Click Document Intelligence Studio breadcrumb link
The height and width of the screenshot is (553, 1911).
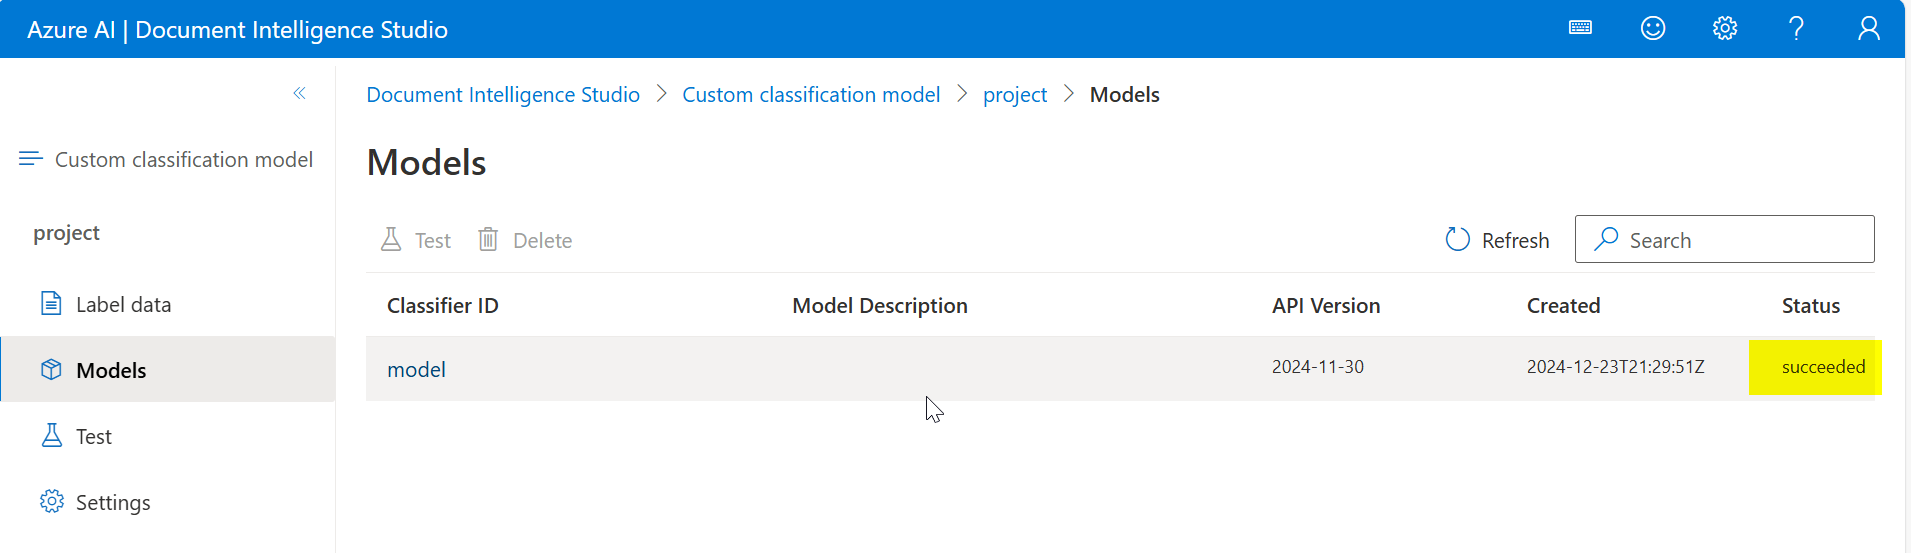click(503, 94)
